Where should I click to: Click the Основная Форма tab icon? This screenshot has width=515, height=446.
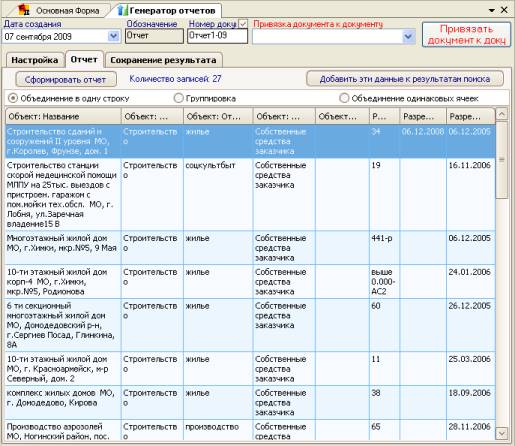point(24,10)
